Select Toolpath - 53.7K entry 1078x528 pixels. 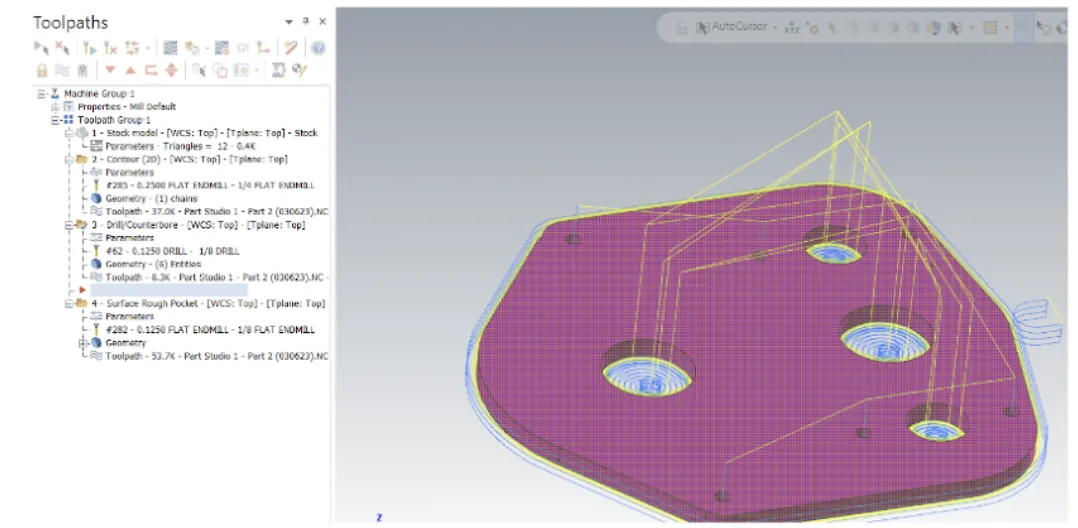point(217,356)
